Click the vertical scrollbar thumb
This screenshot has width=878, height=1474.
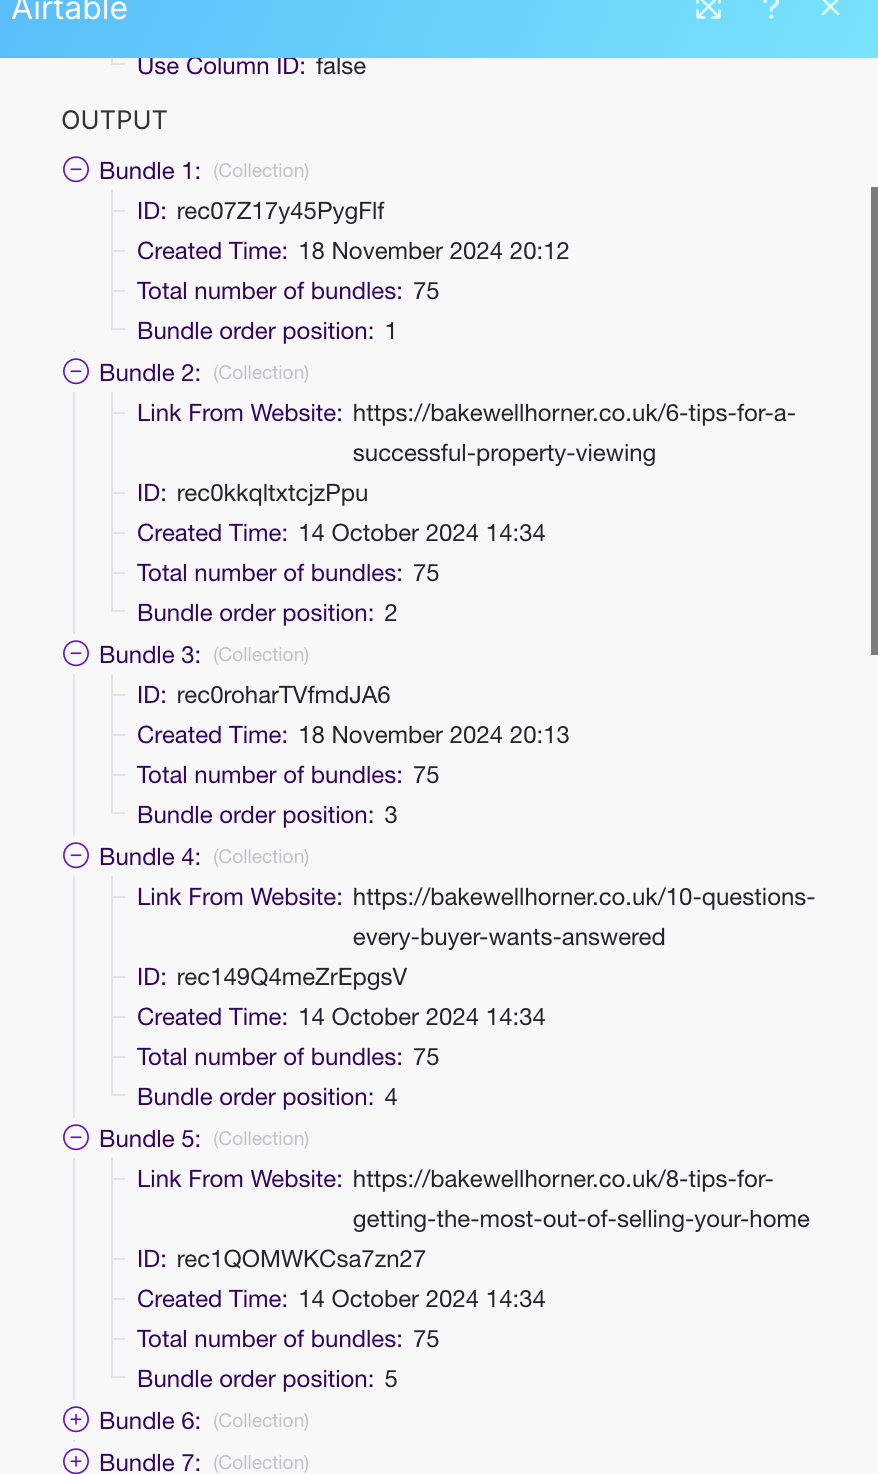click(874, 420)
